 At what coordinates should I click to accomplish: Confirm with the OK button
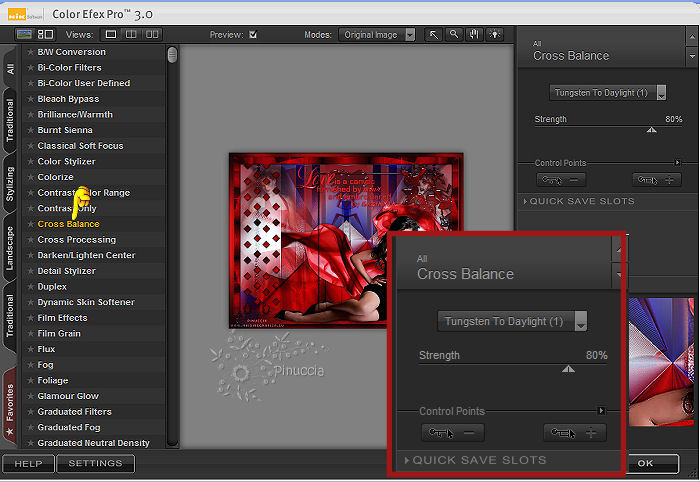tap(653, 463)
